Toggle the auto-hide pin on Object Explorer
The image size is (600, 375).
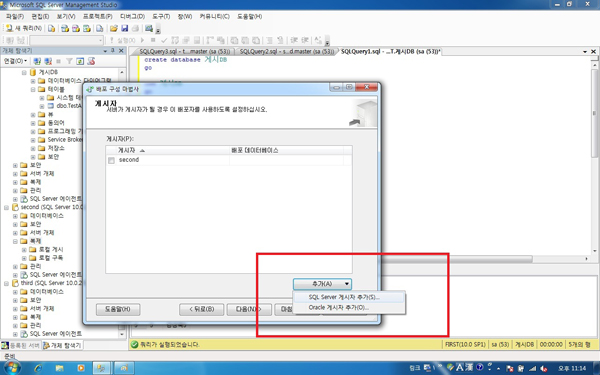click(x=113, y=51)
